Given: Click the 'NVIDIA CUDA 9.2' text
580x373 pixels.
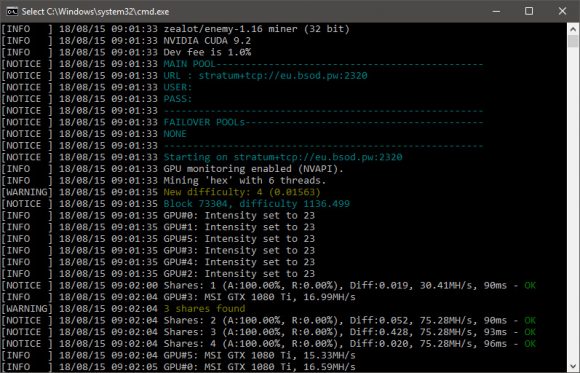Looking at the screenshot, I should pyautogui.click(x=207, y=41).
